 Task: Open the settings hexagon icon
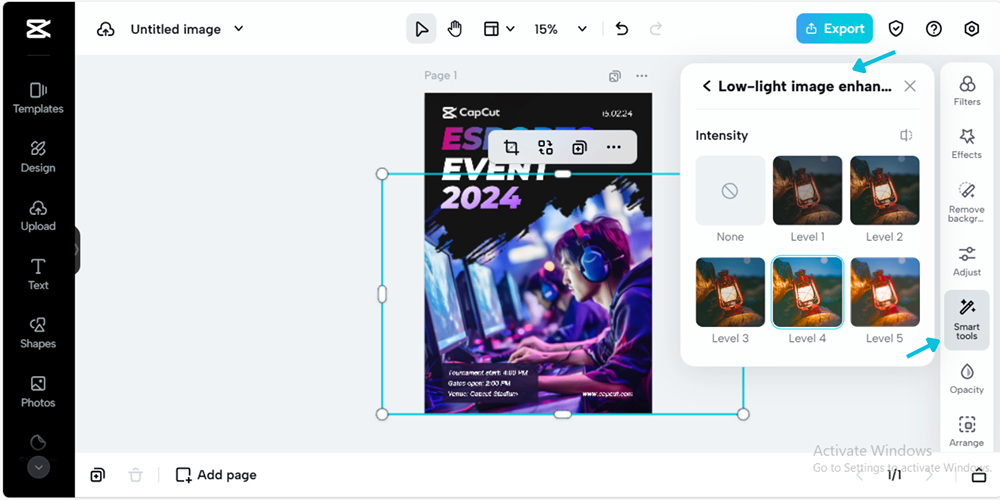click(971, 29)
